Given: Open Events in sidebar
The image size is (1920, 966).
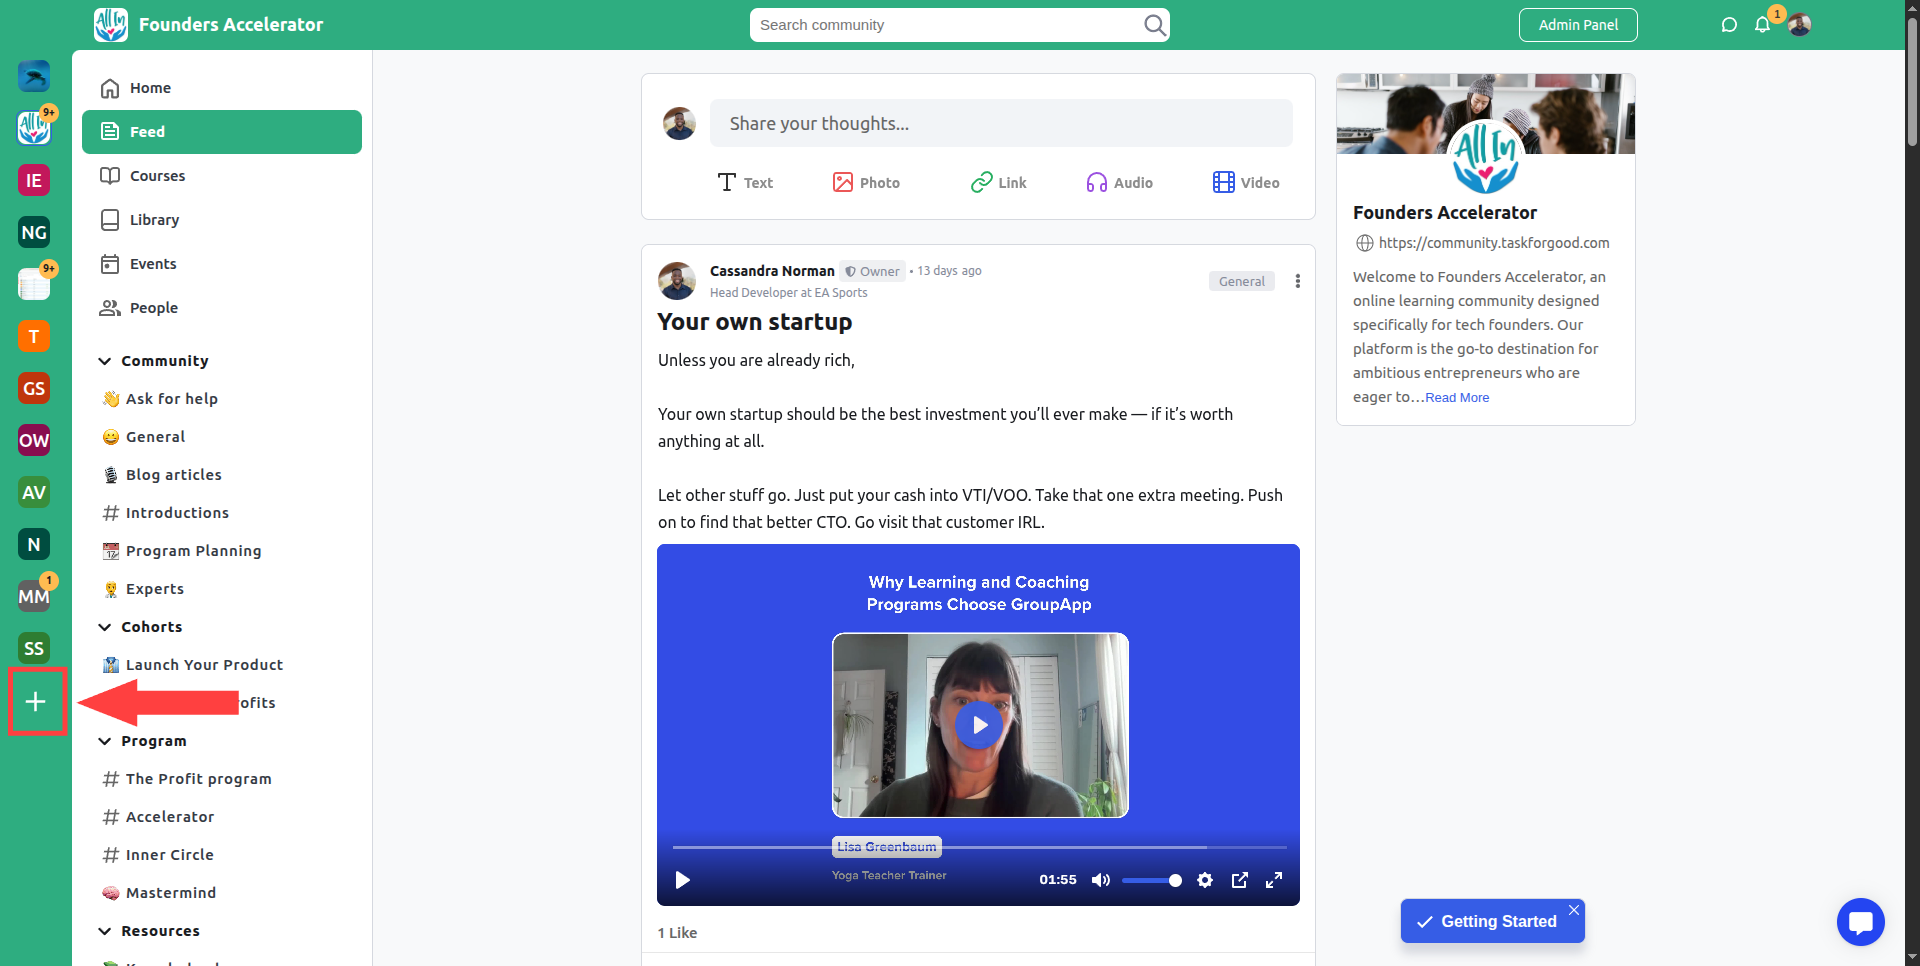Looking at the screenshot, I should click(222, 264).
